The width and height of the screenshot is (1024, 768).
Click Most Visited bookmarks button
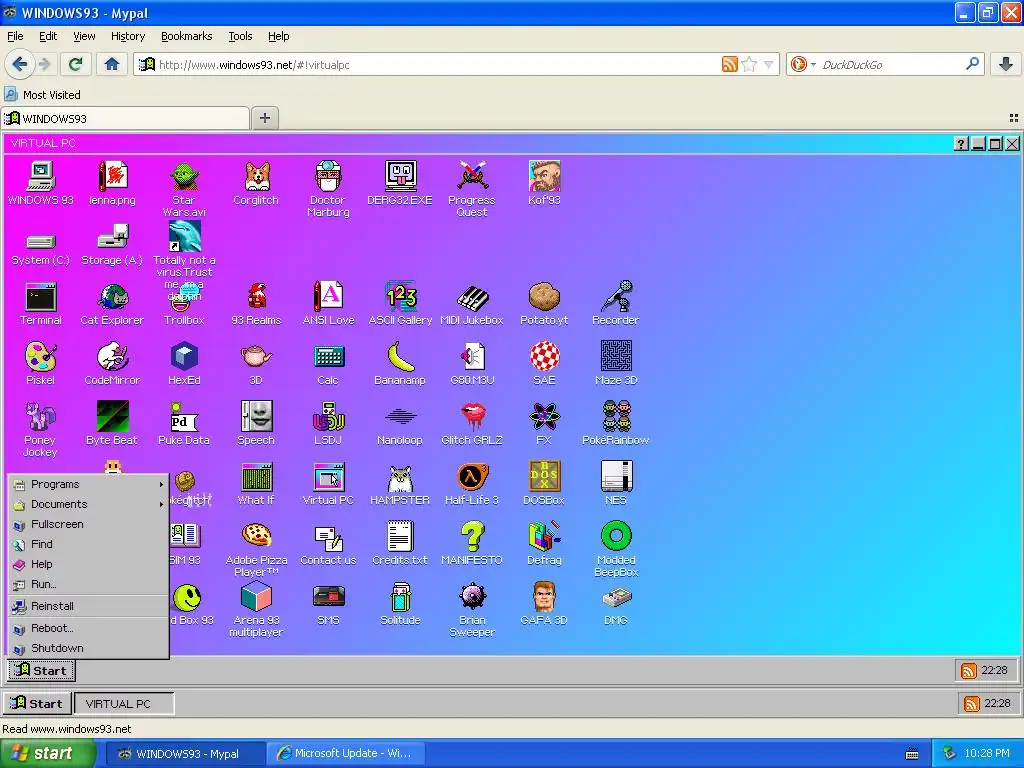pos(42,95)
